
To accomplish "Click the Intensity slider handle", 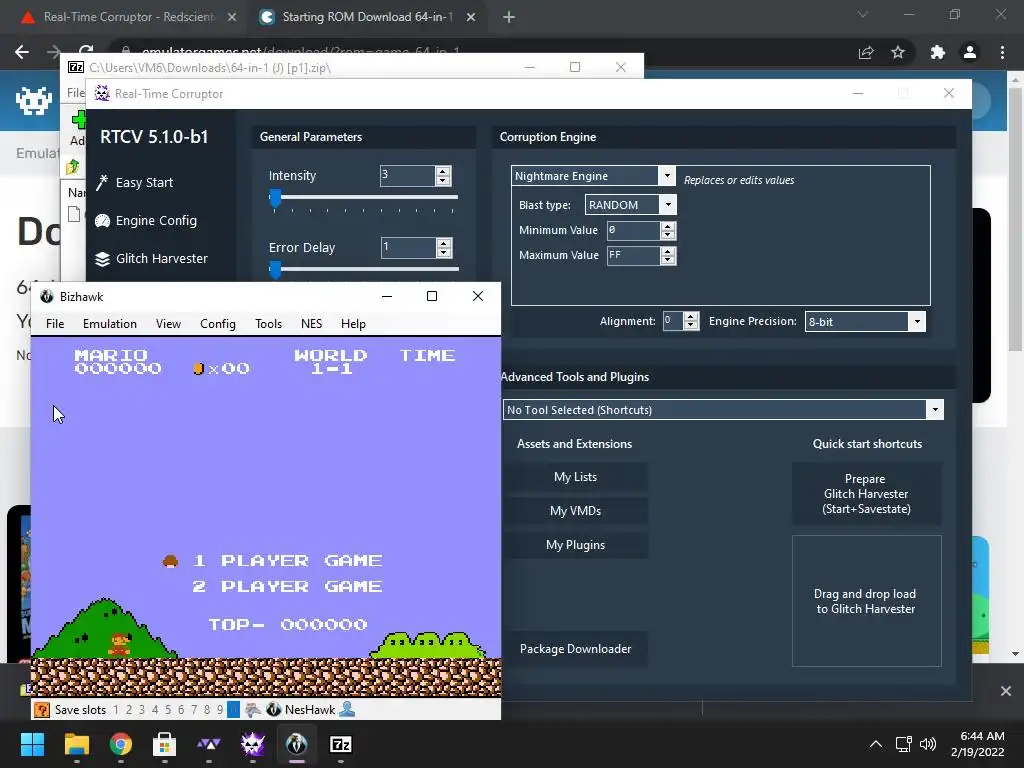I will click(276, 197).
